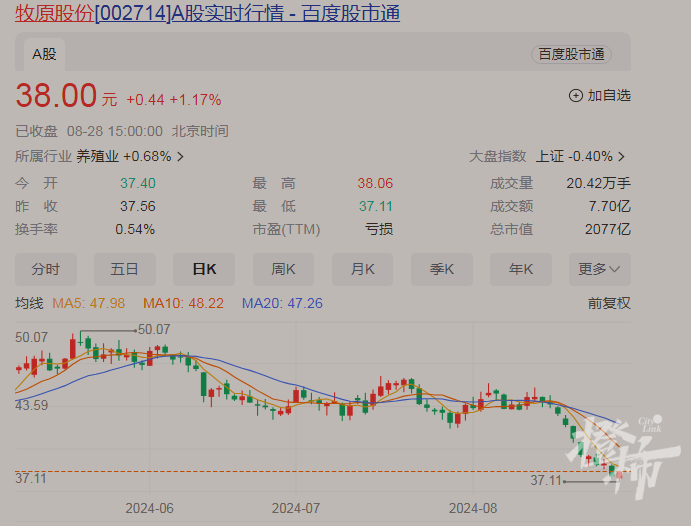Viewport: 691px width, 526px height.
Task: Click the 成交量 value 20.42万手
Action: [x=598, y=183]
